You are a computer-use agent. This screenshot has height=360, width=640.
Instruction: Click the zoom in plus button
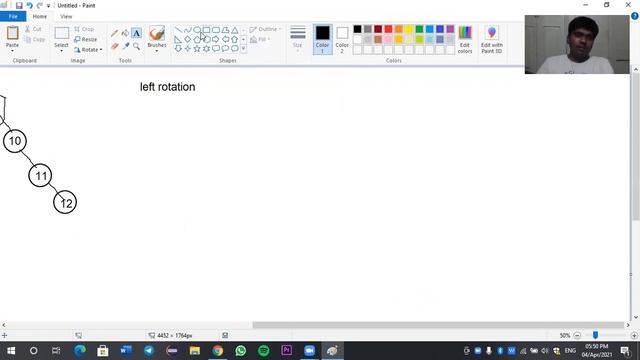pos(634,336)
